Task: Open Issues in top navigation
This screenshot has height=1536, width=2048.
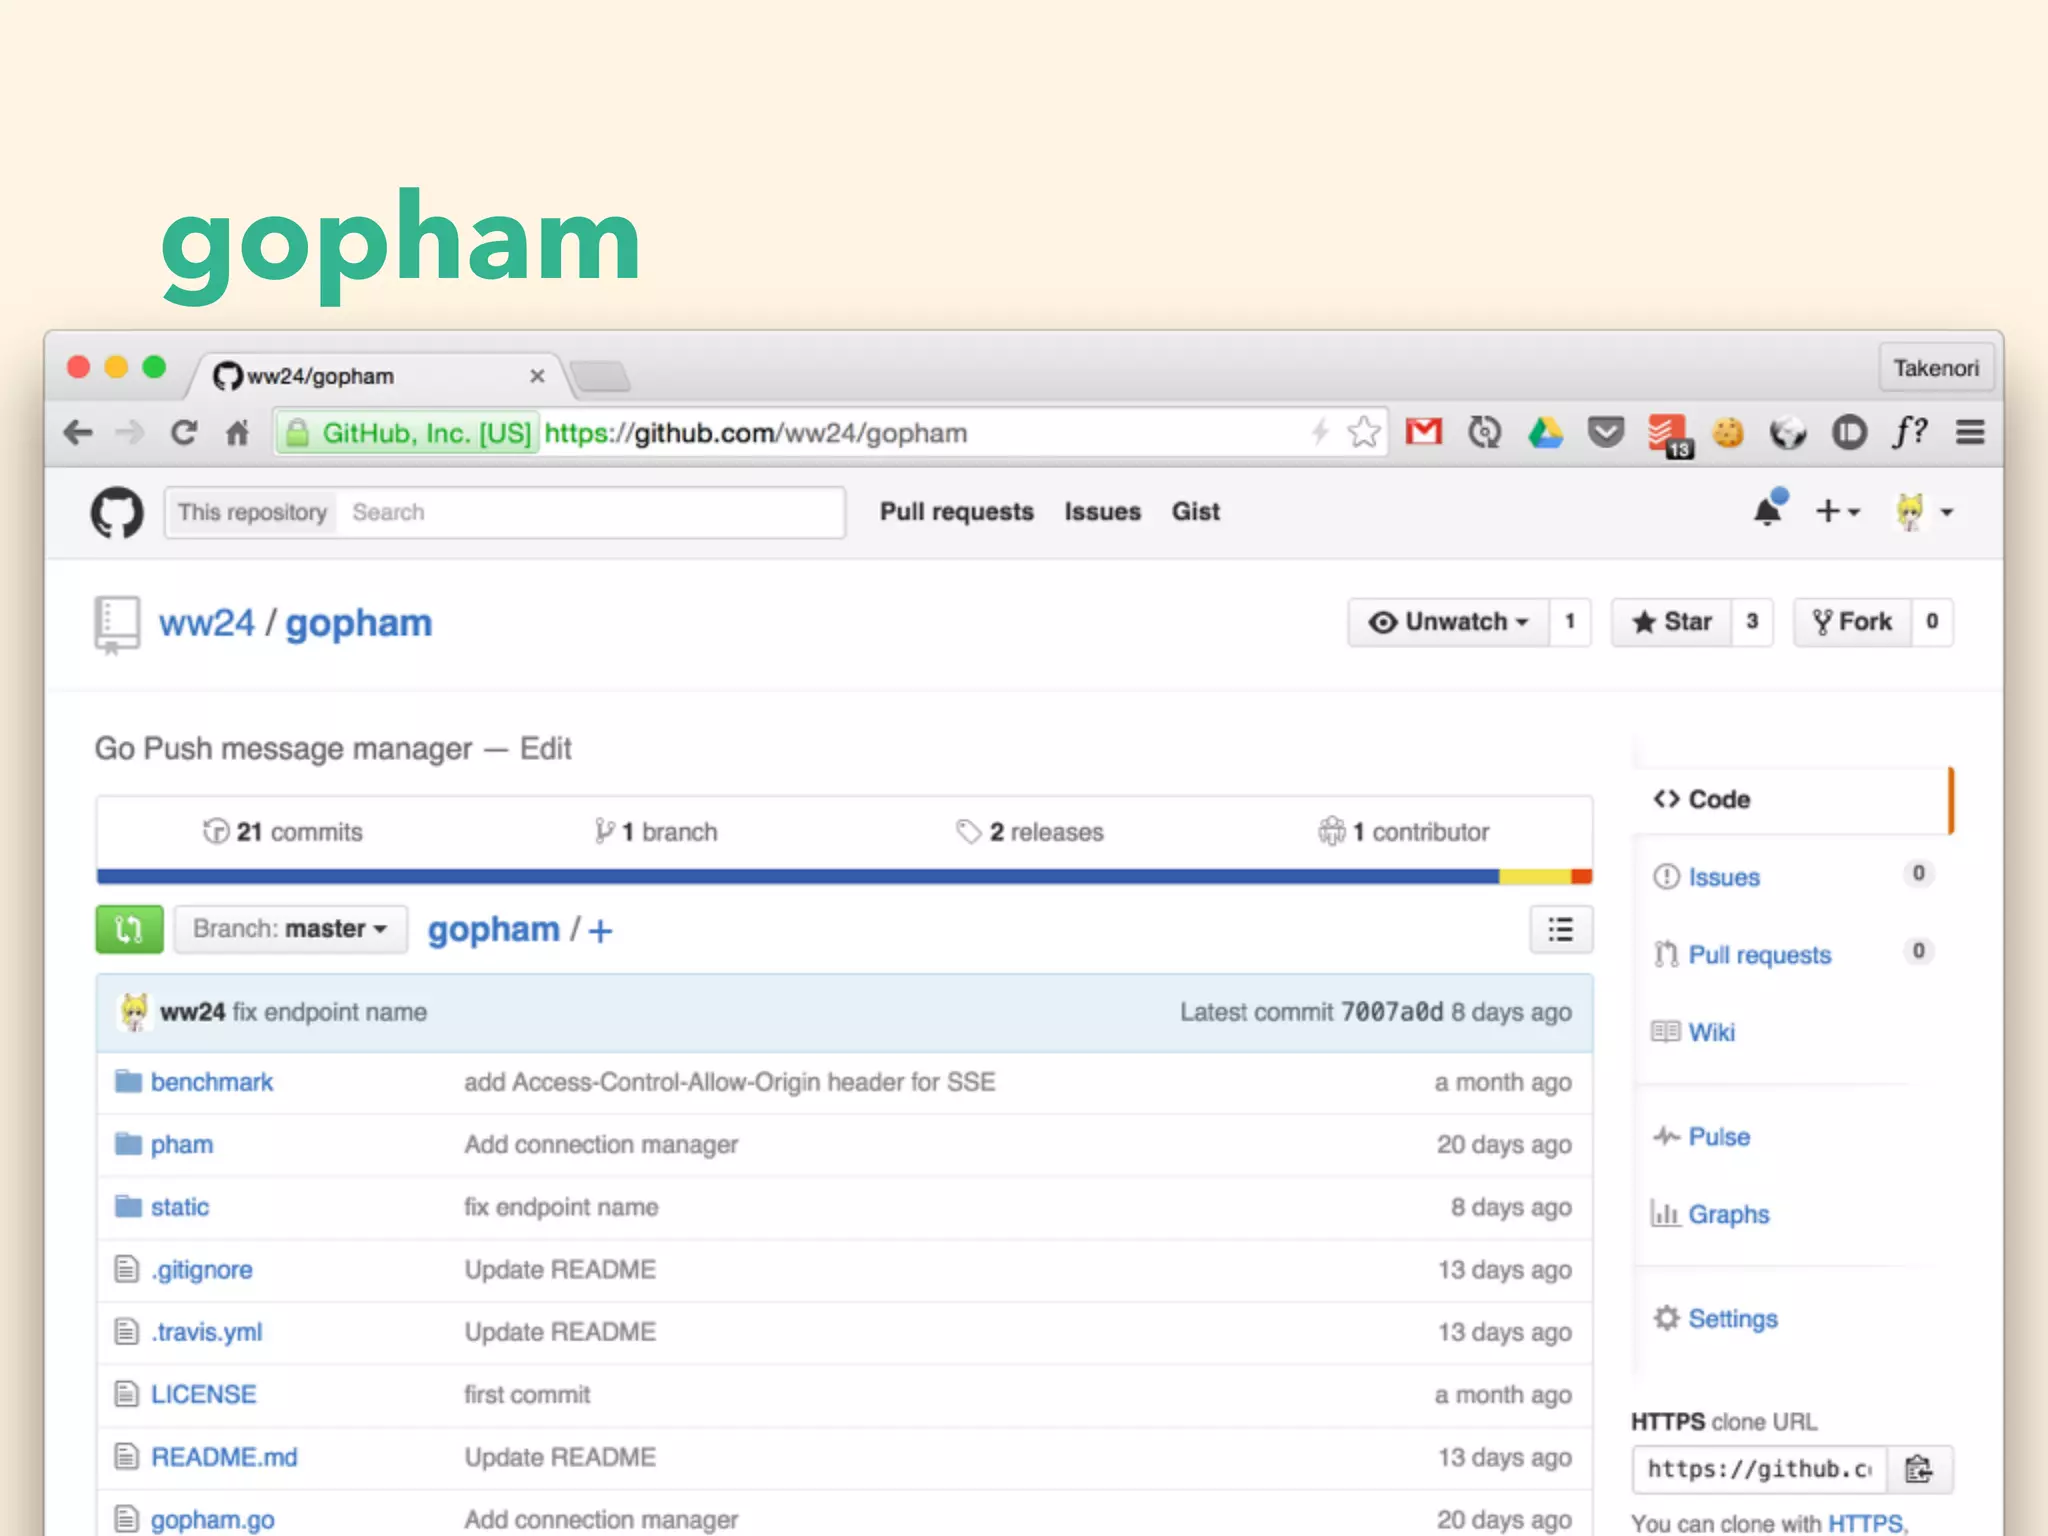Action: click(1102, 511)
